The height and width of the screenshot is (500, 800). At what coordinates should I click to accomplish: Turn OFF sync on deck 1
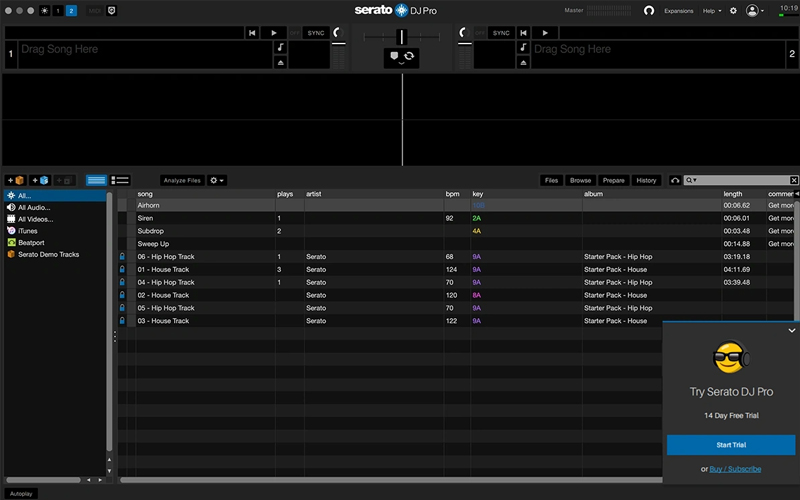pos(294,33)
